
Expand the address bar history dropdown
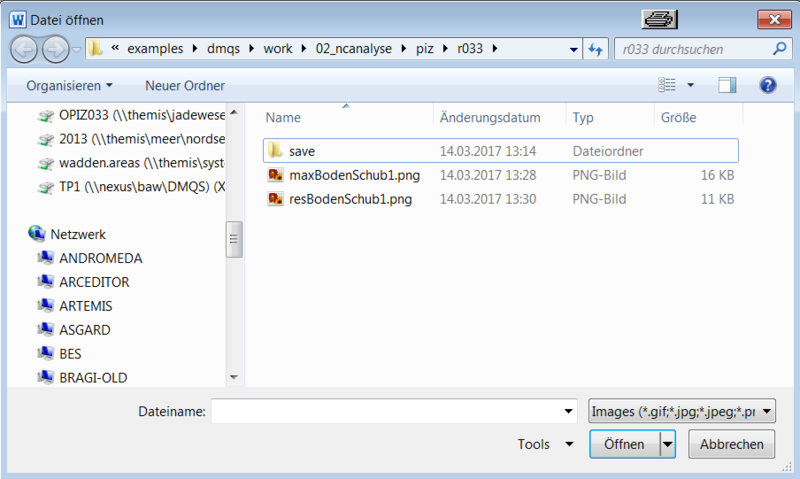click(x=573, y=48)
